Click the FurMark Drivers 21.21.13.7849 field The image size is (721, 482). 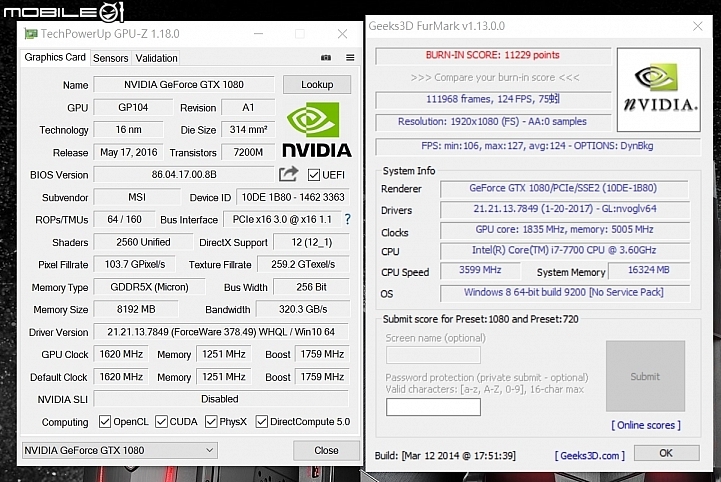[x=565, y=209]
